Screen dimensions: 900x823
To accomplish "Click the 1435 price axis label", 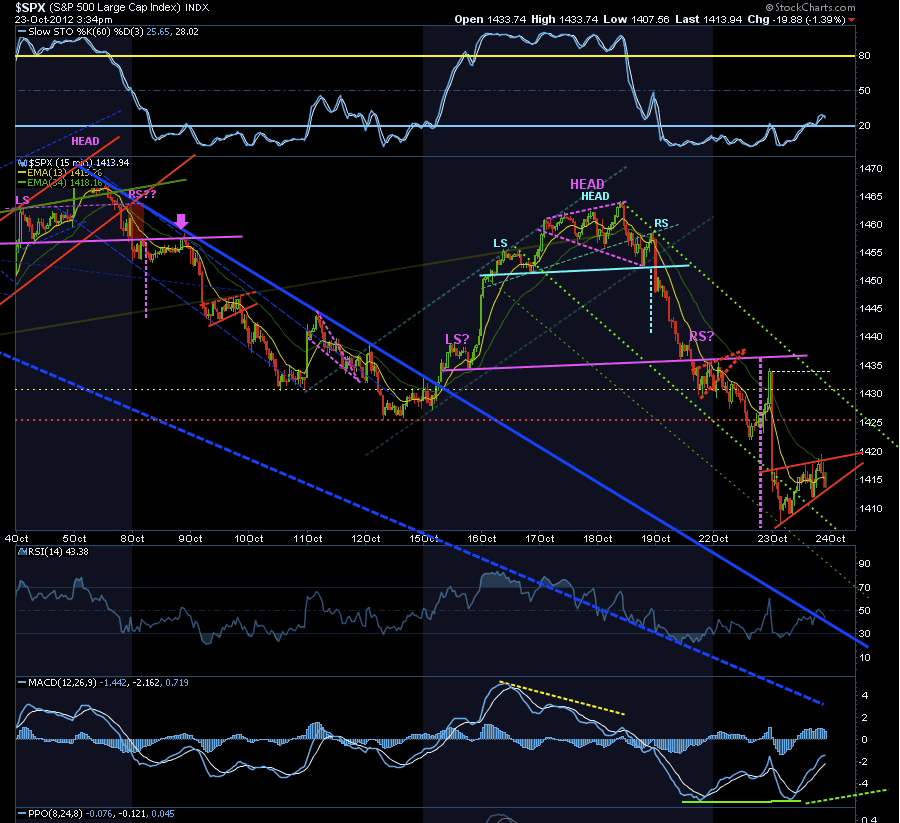I will pos(871,366).
